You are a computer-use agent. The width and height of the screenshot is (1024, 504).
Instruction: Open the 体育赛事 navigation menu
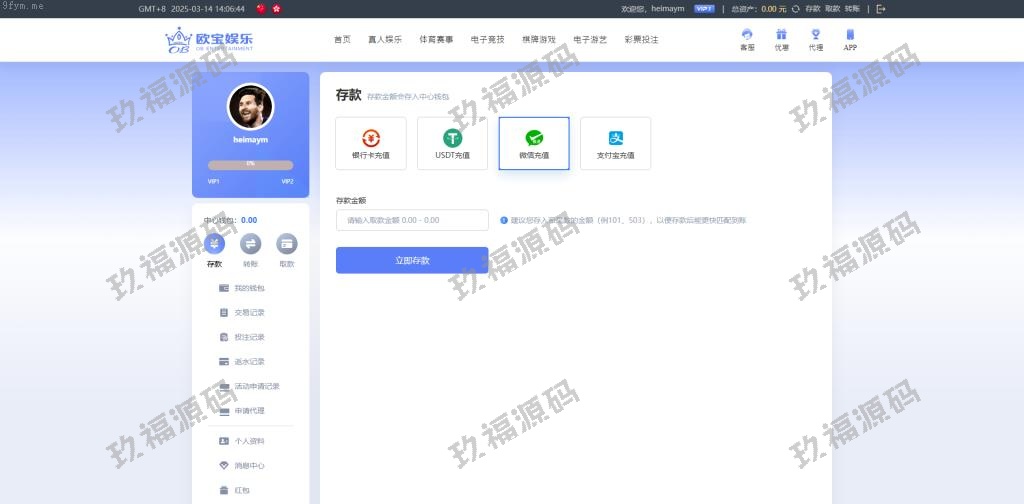(x=436, y=40)
